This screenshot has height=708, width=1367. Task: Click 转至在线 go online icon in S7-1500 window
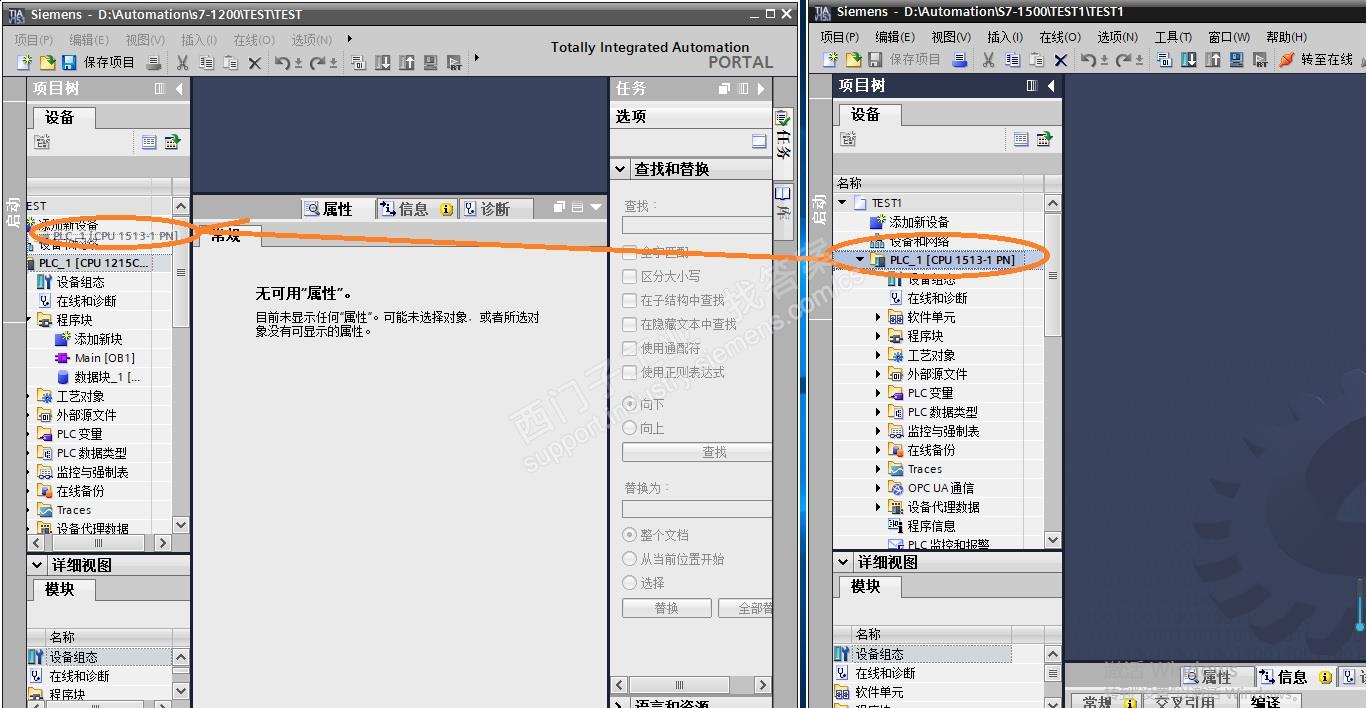click(1287, 60)
